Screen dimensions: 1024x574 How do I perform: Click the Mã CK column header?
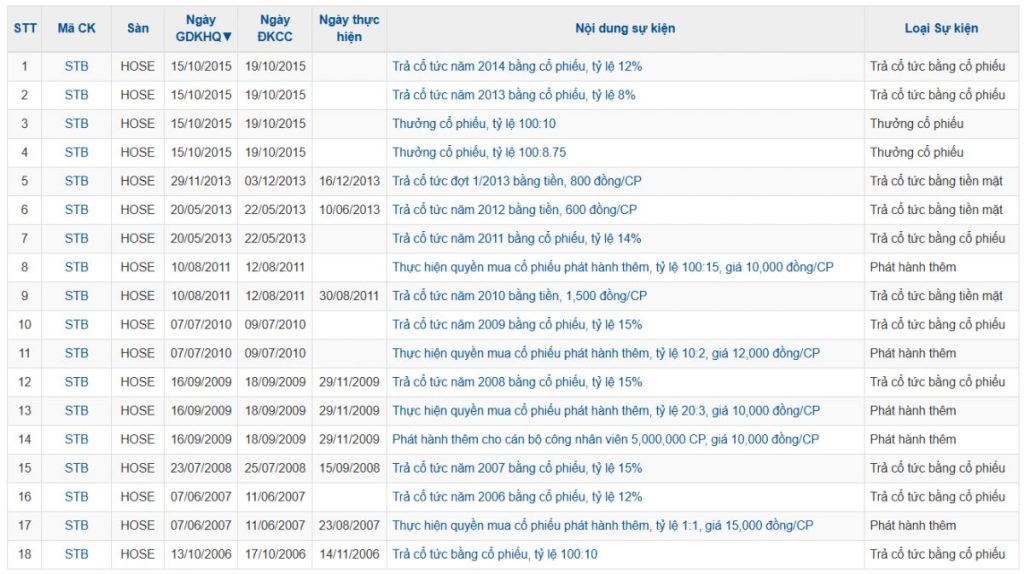click(x=76, y=29)
